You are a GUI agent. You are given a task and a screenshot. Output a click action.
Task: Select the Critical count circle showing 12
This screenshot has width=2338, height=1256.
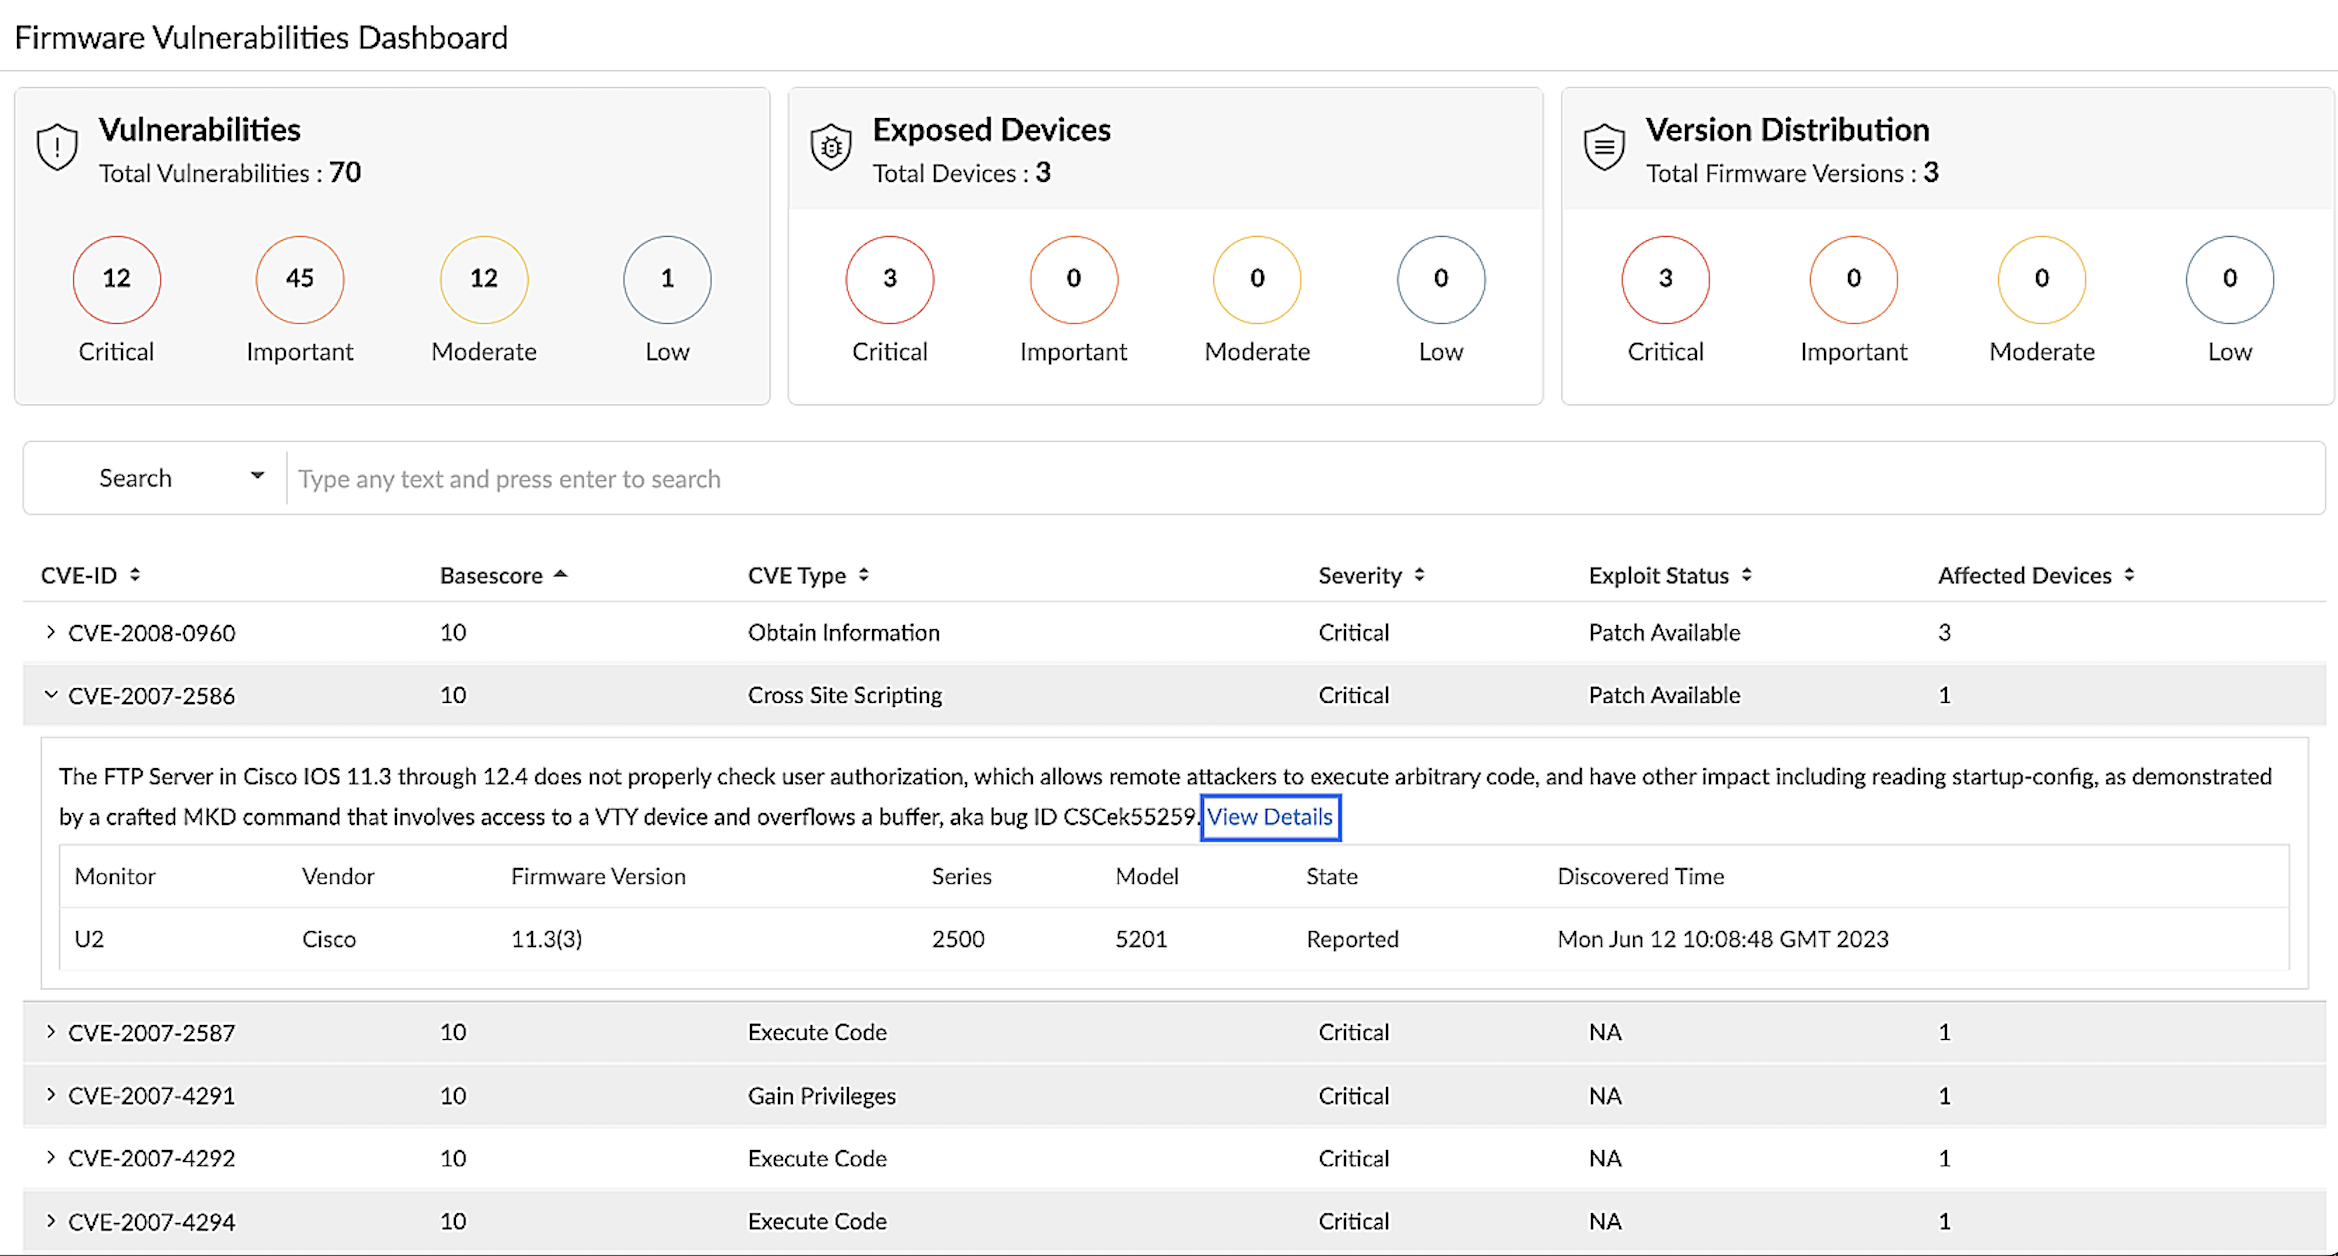(x=116, y=279)
